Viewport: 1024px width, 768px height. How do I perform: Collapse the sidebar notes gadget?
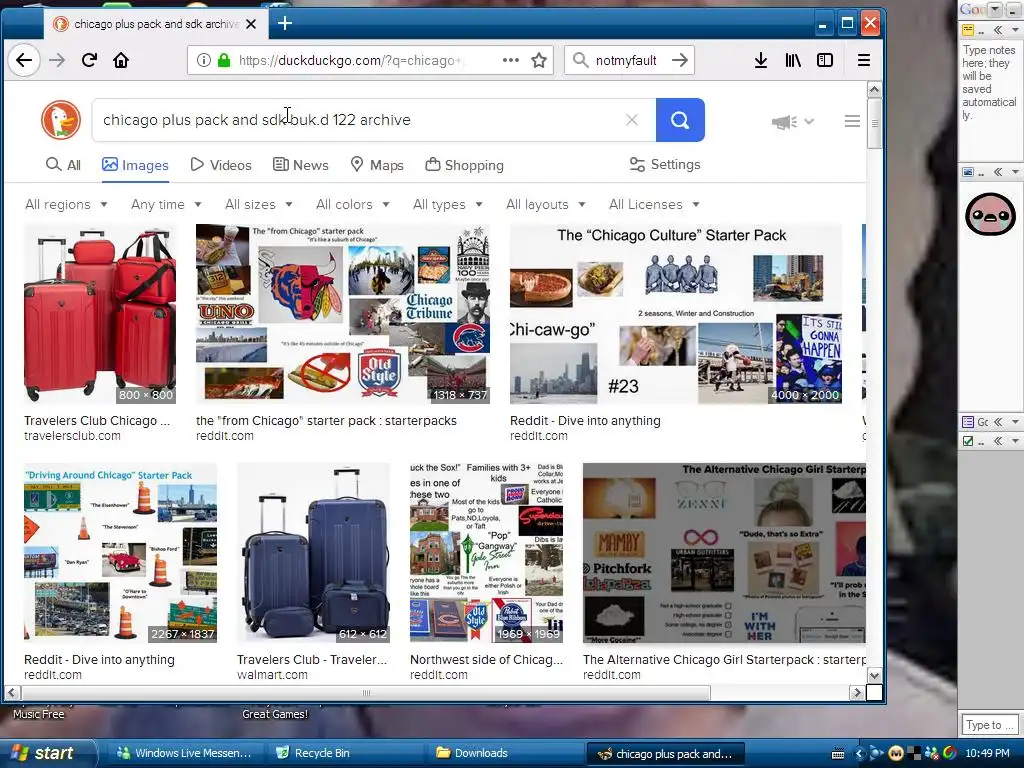point(998,30)
